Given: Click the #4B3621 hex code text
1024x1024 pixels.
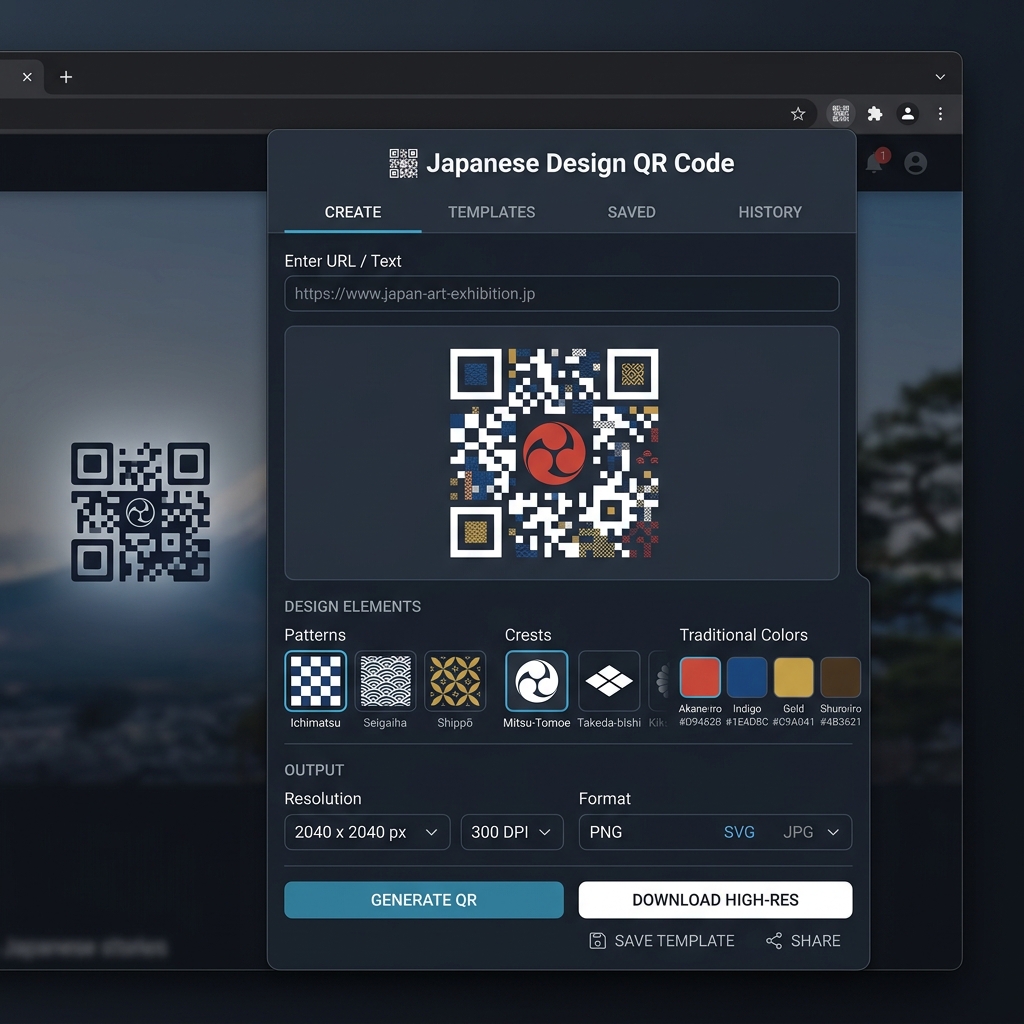Looking at the screenshot, I should click(x=840, y=722).
